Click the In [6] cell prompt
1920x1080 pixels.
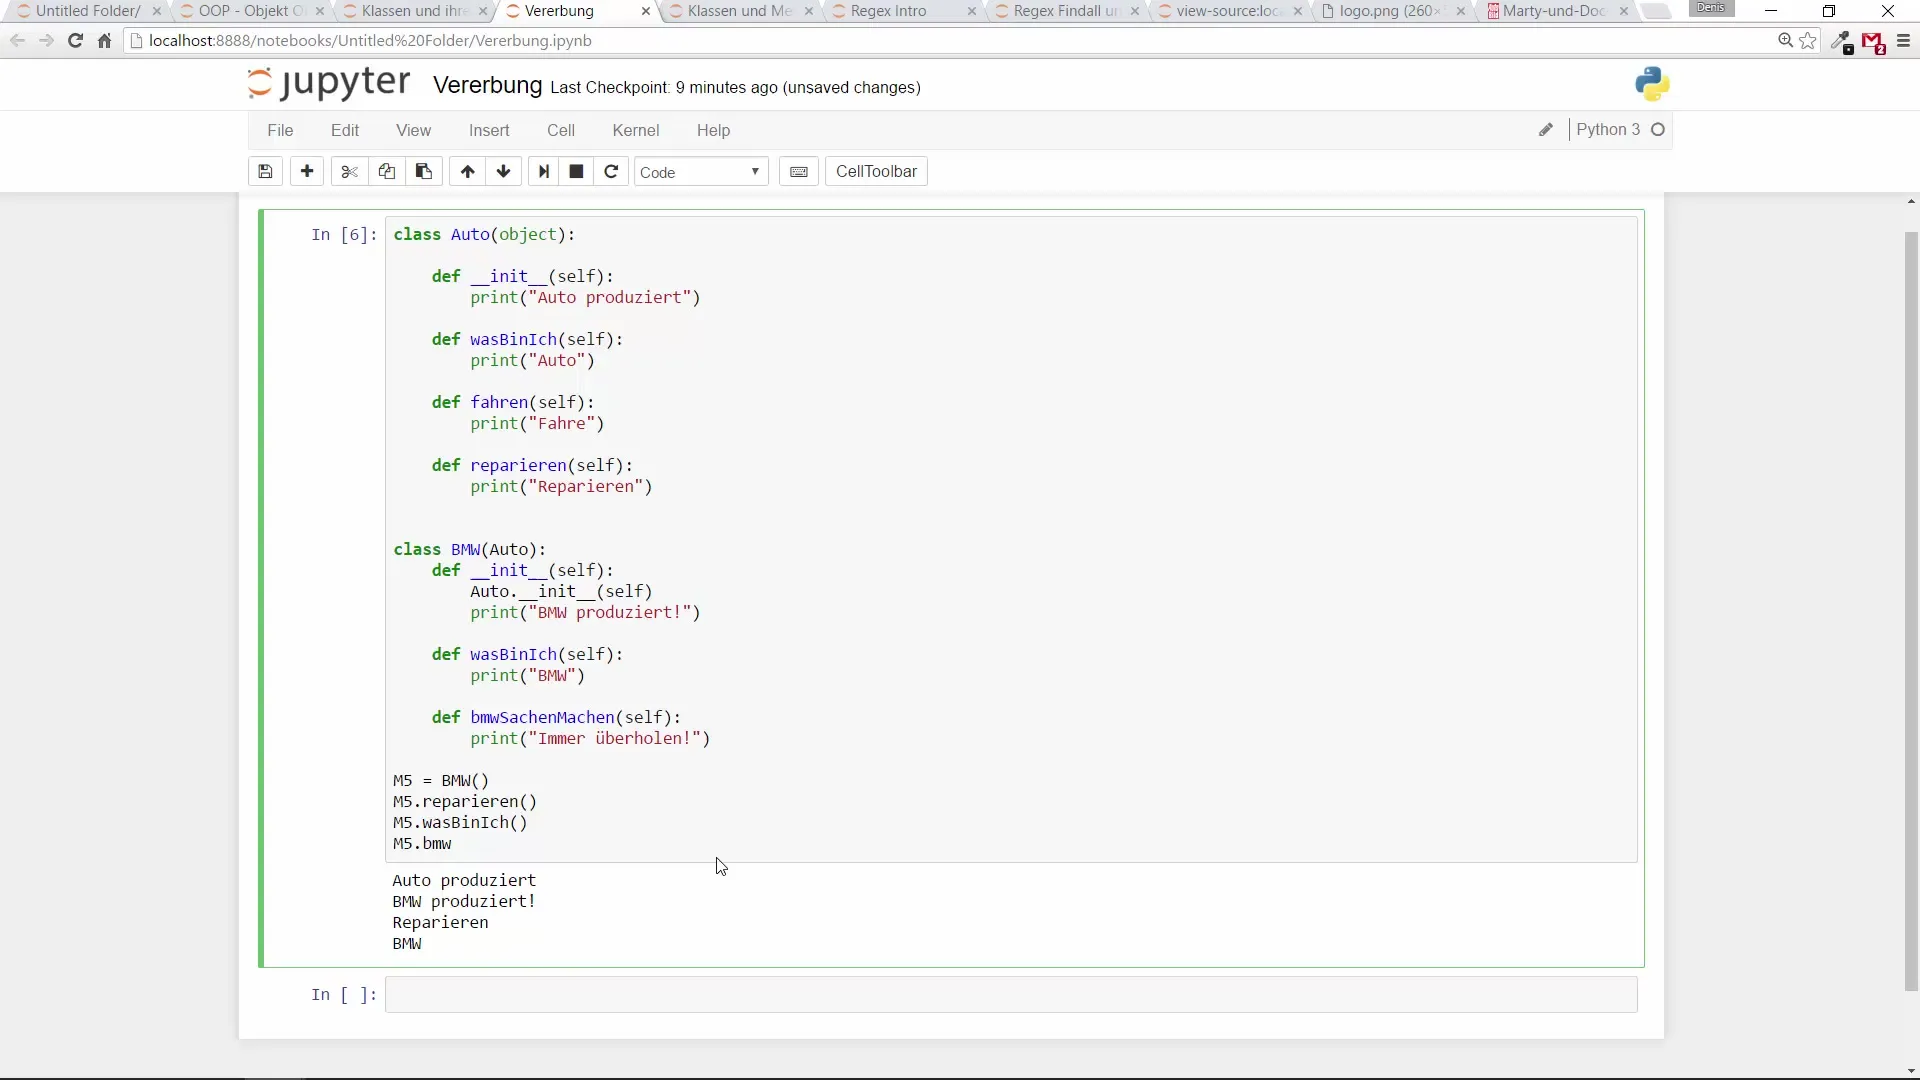pos(344,235)
